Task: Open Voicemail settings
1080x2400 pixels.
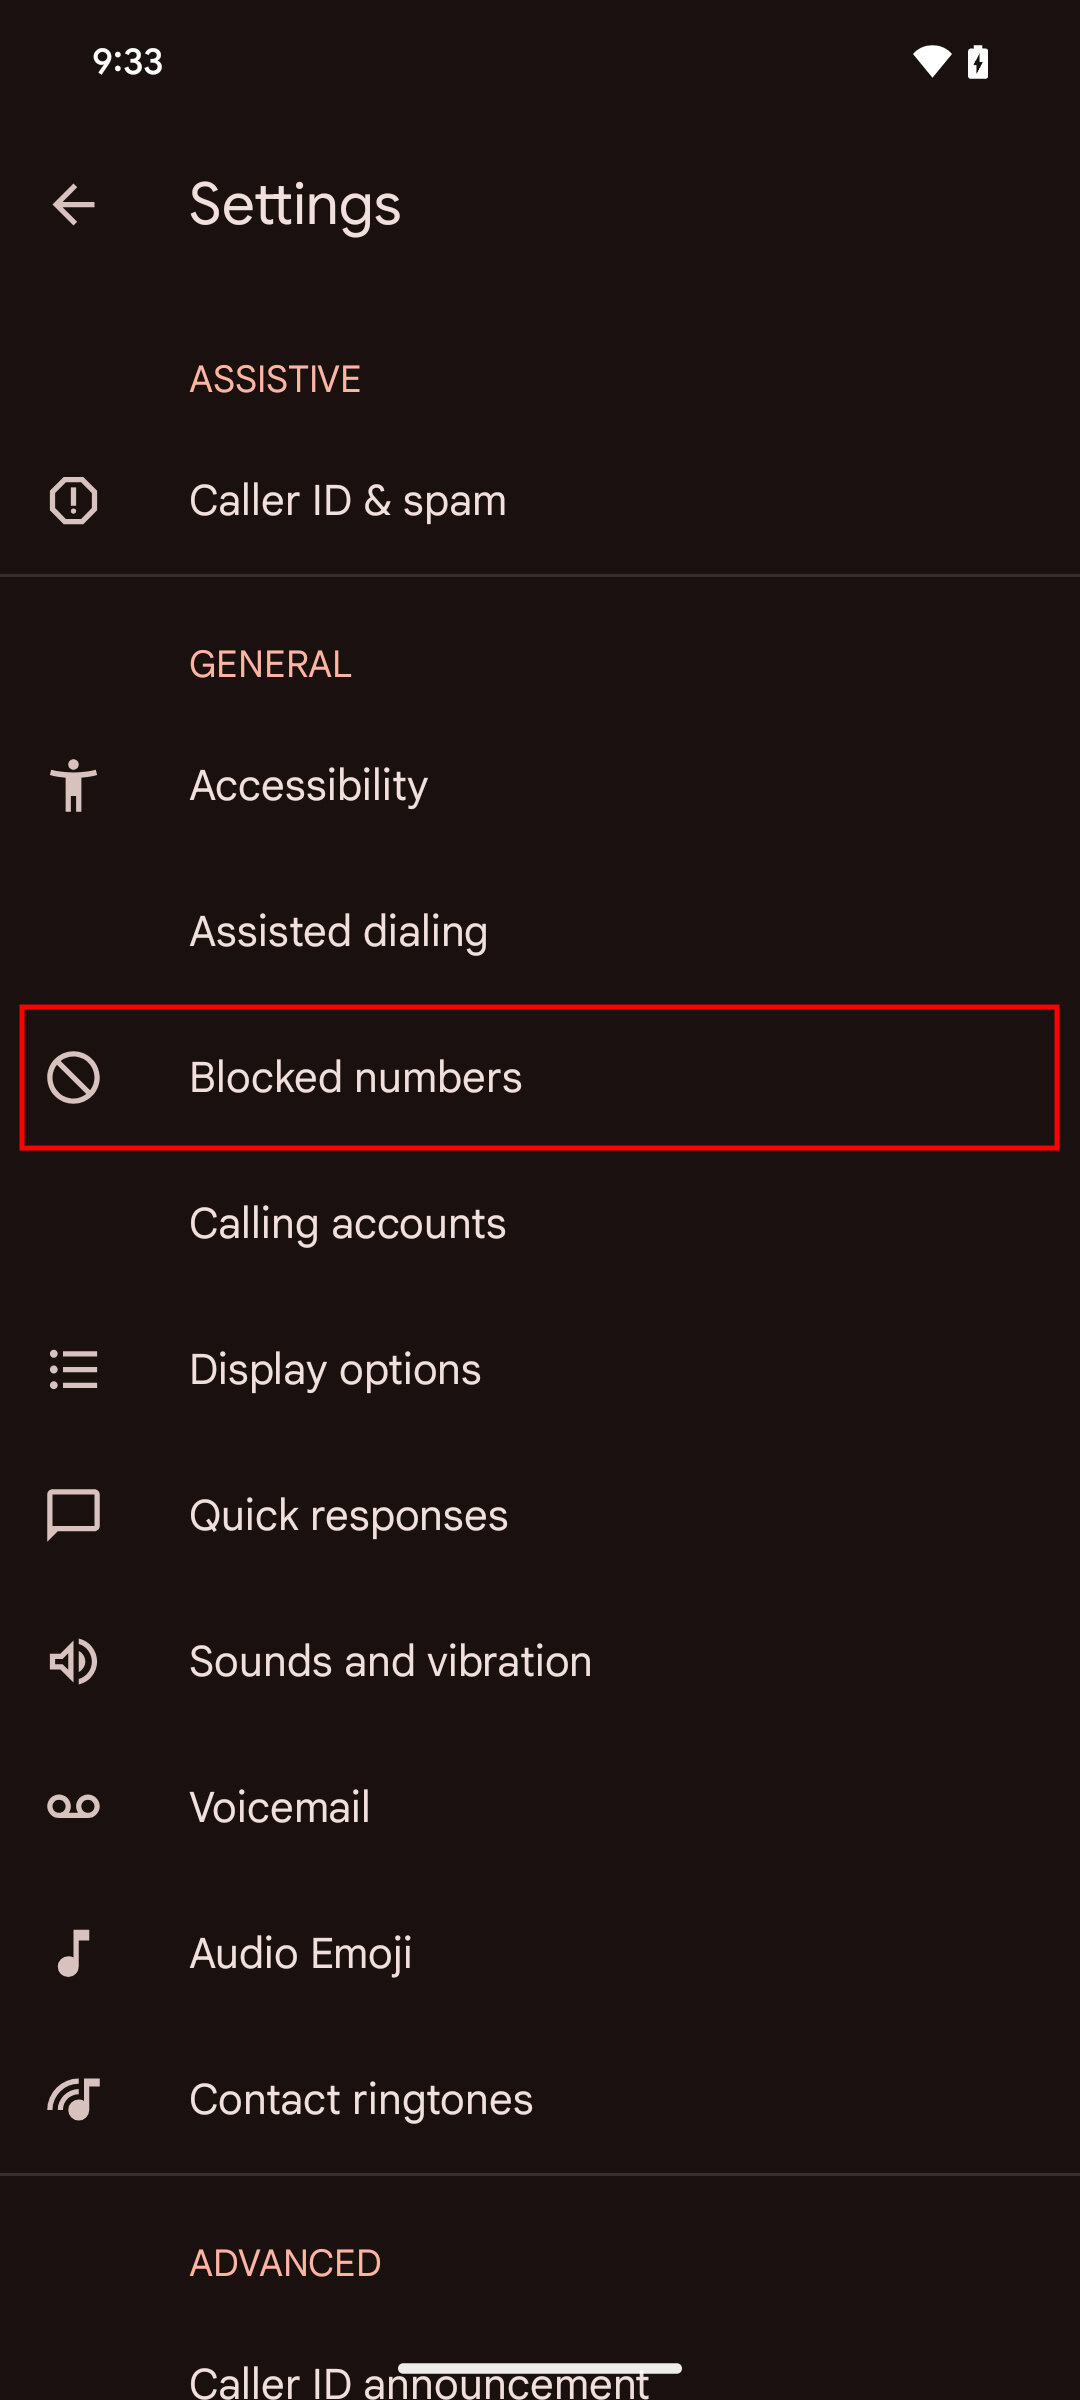Action: pyautogui.click(x=280, y=1808)
